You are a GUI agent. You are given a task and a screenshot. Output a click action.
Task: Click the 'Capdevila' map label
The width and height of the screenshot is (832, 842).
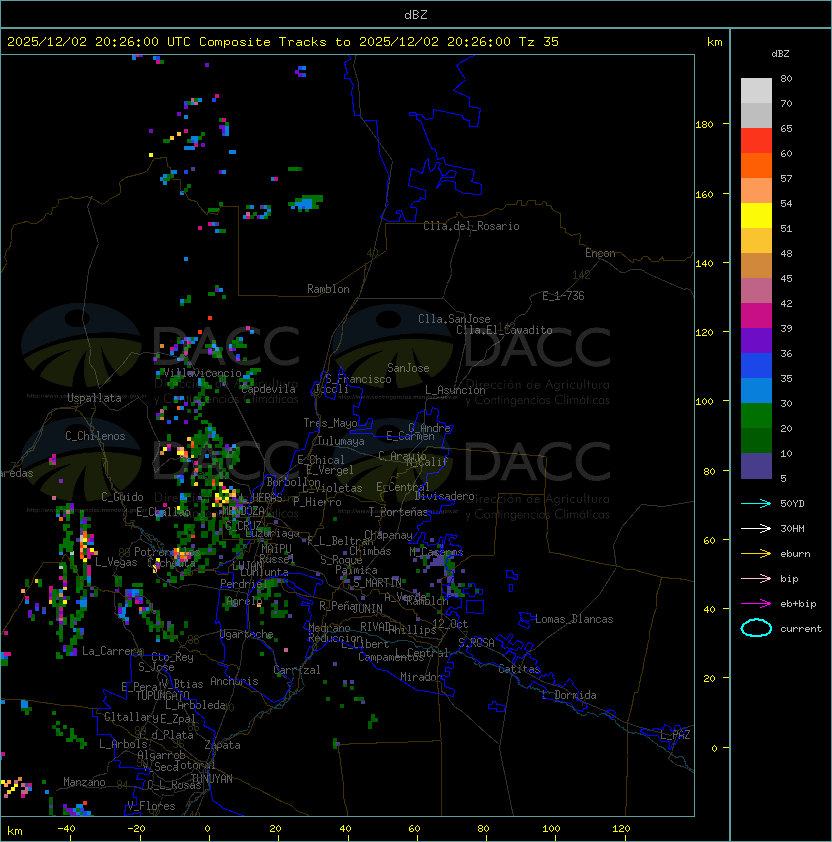(x=268, y=389)
